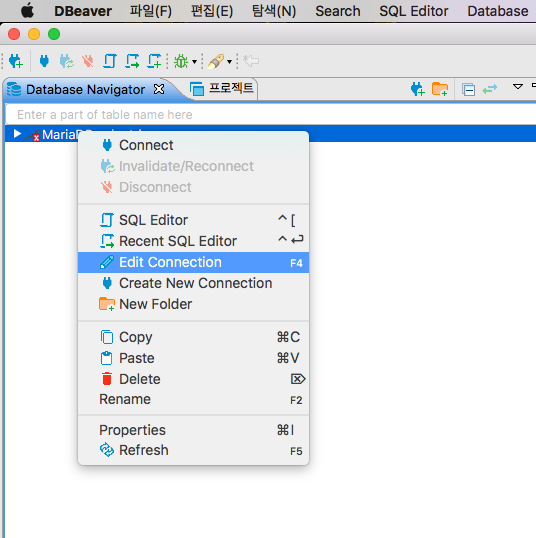The width and height of the screenshot is (536, 538).
Task: Open the brush tool dropdown arrow
Action: coord(229,62)
